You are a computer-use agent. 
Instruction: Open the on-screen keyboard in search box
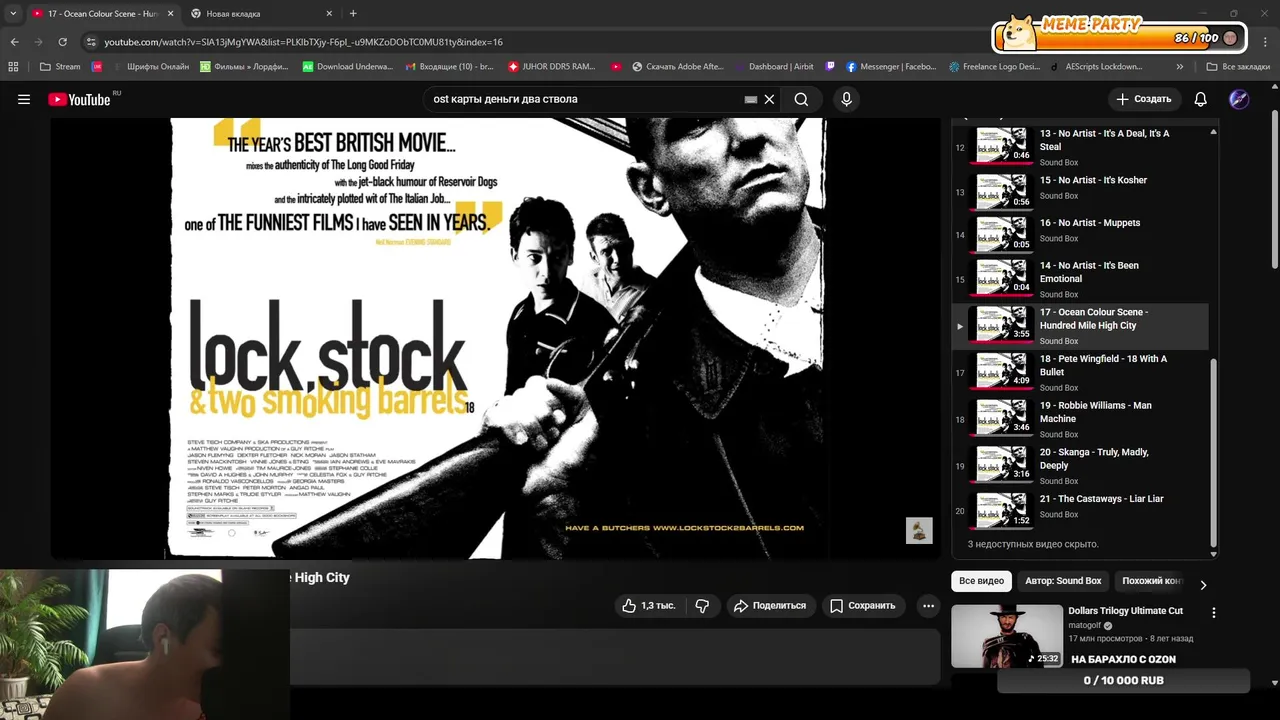click(x=751, y=99)
